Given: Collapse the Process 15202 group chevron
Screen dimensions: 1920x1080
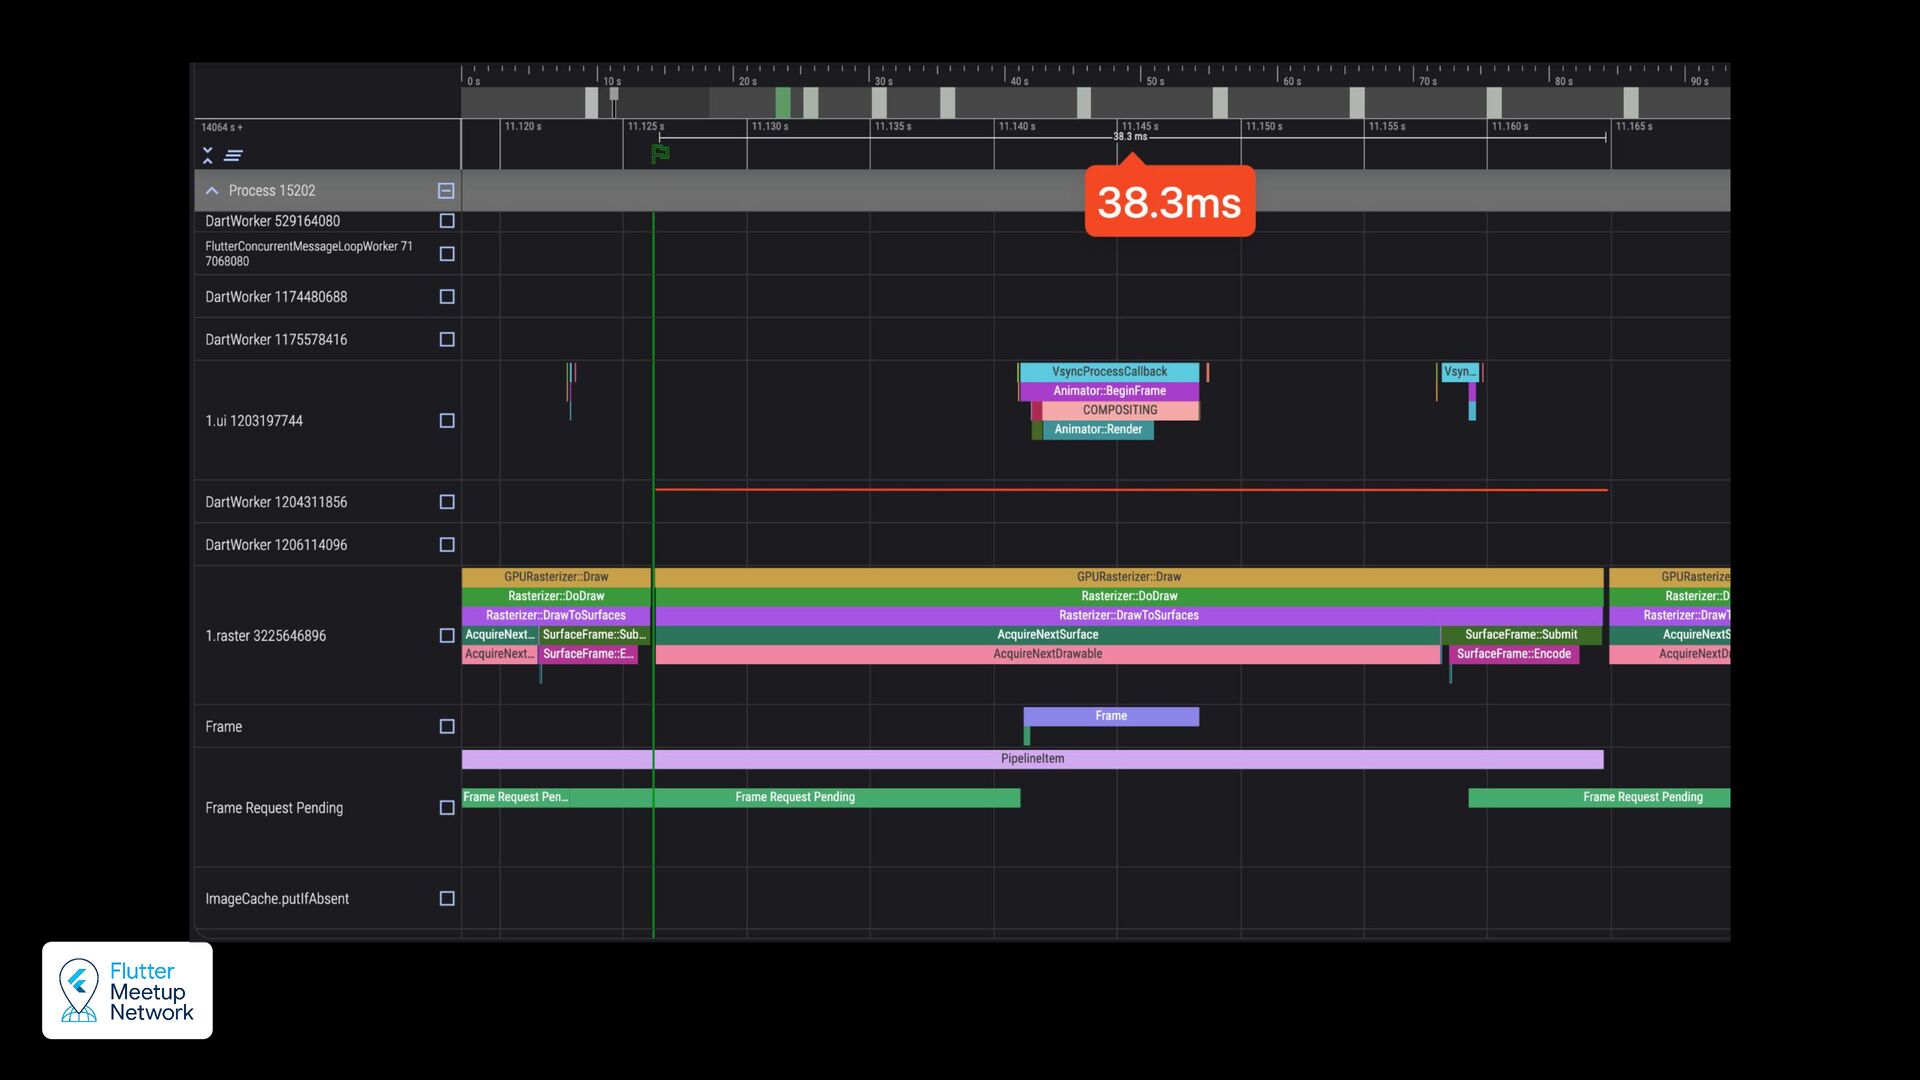Looking at the screenshot, I should tap(212, 191).
